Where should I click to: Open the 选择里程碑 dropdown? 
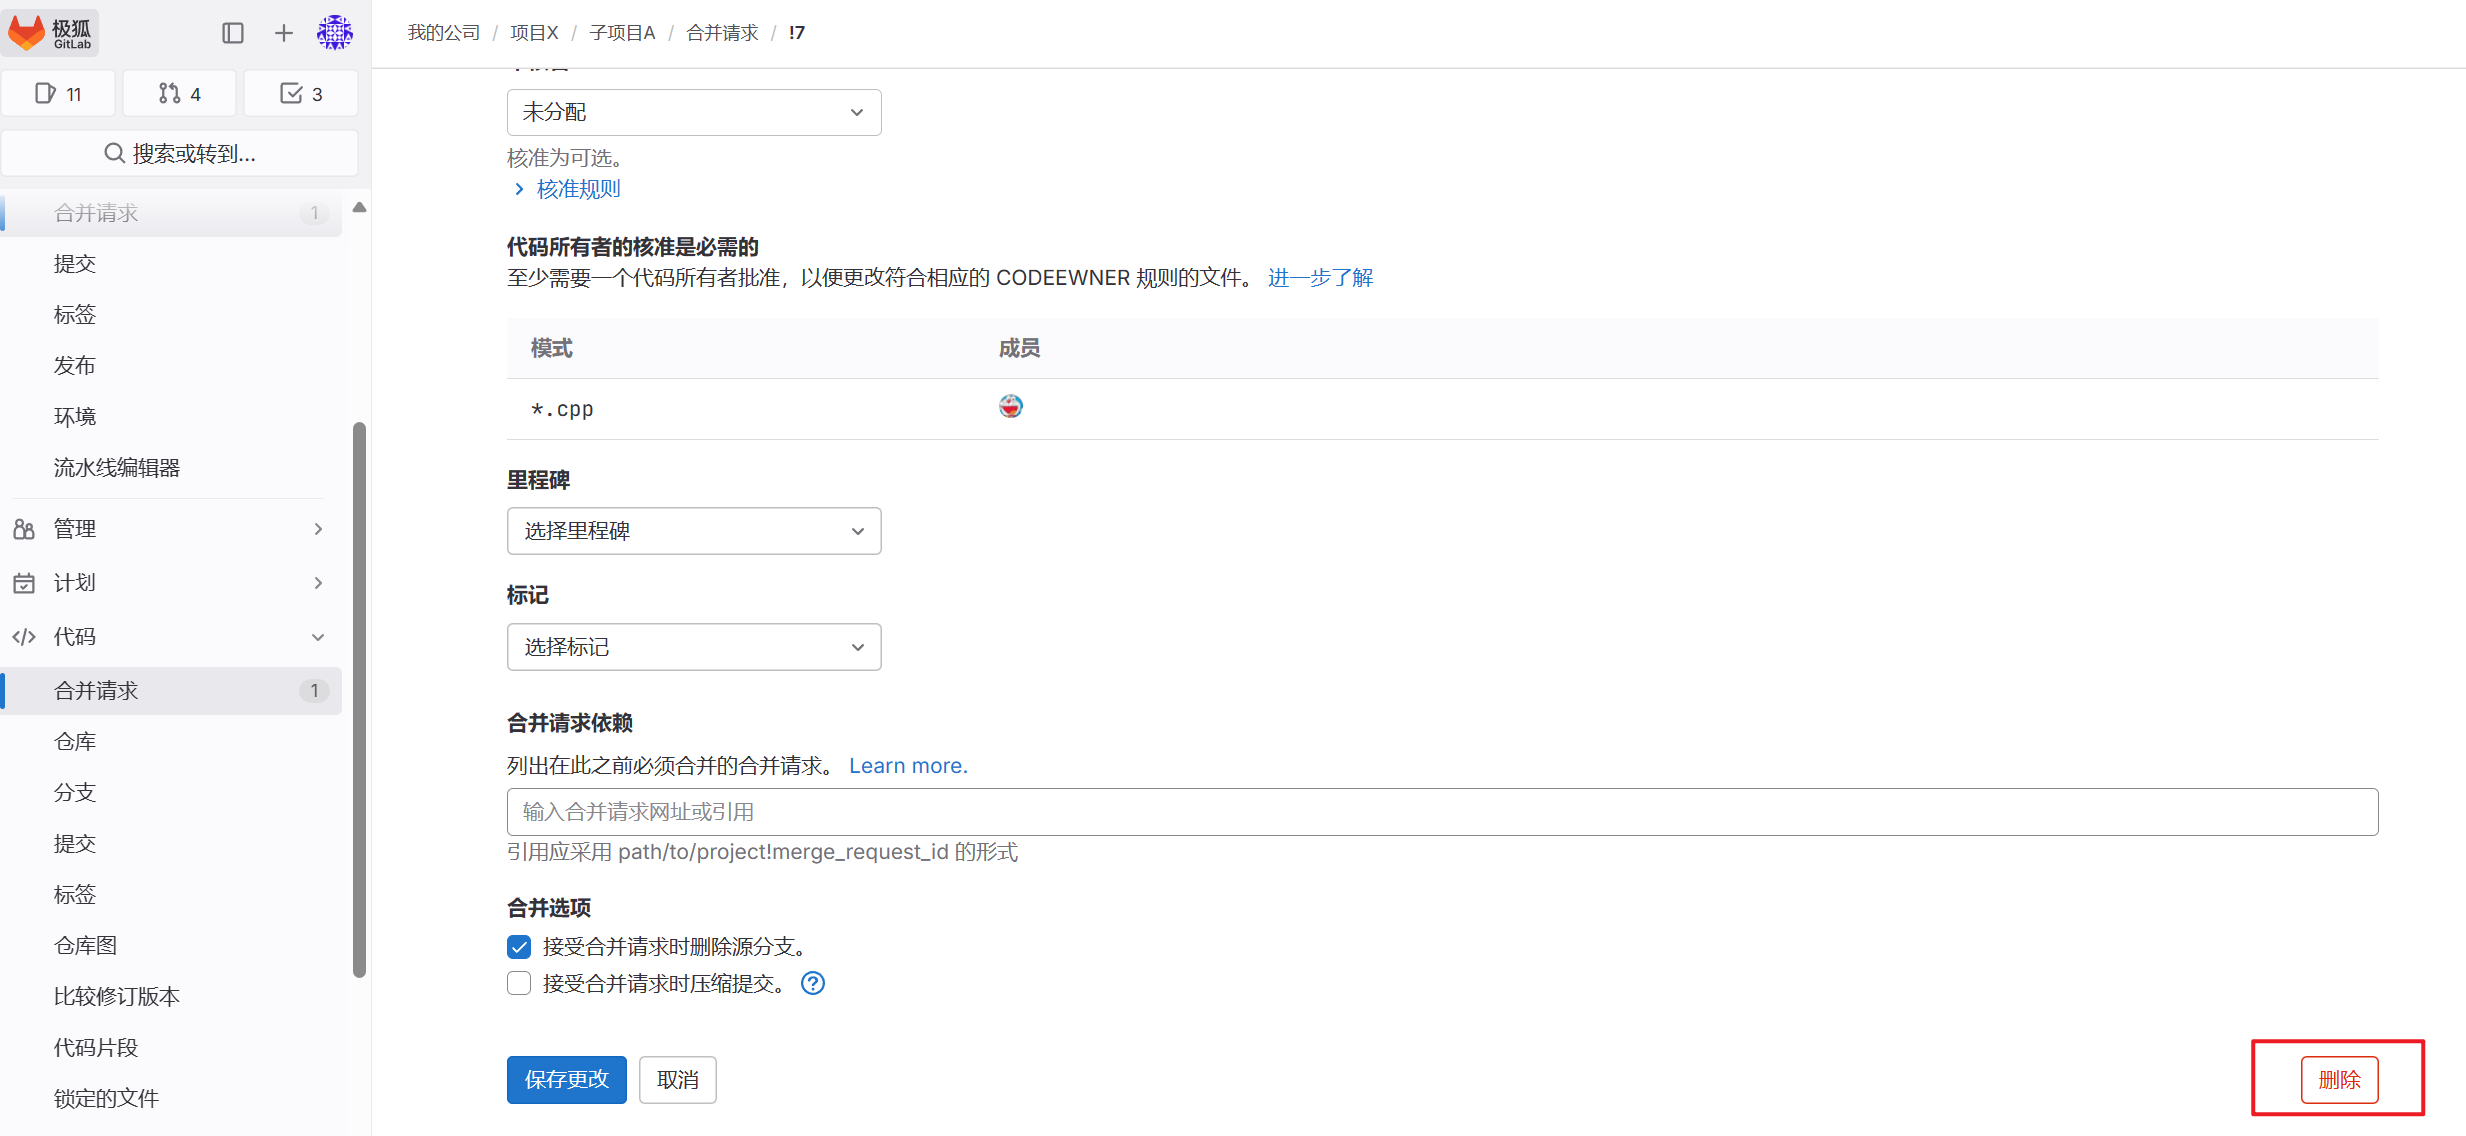tap(693, 531)
